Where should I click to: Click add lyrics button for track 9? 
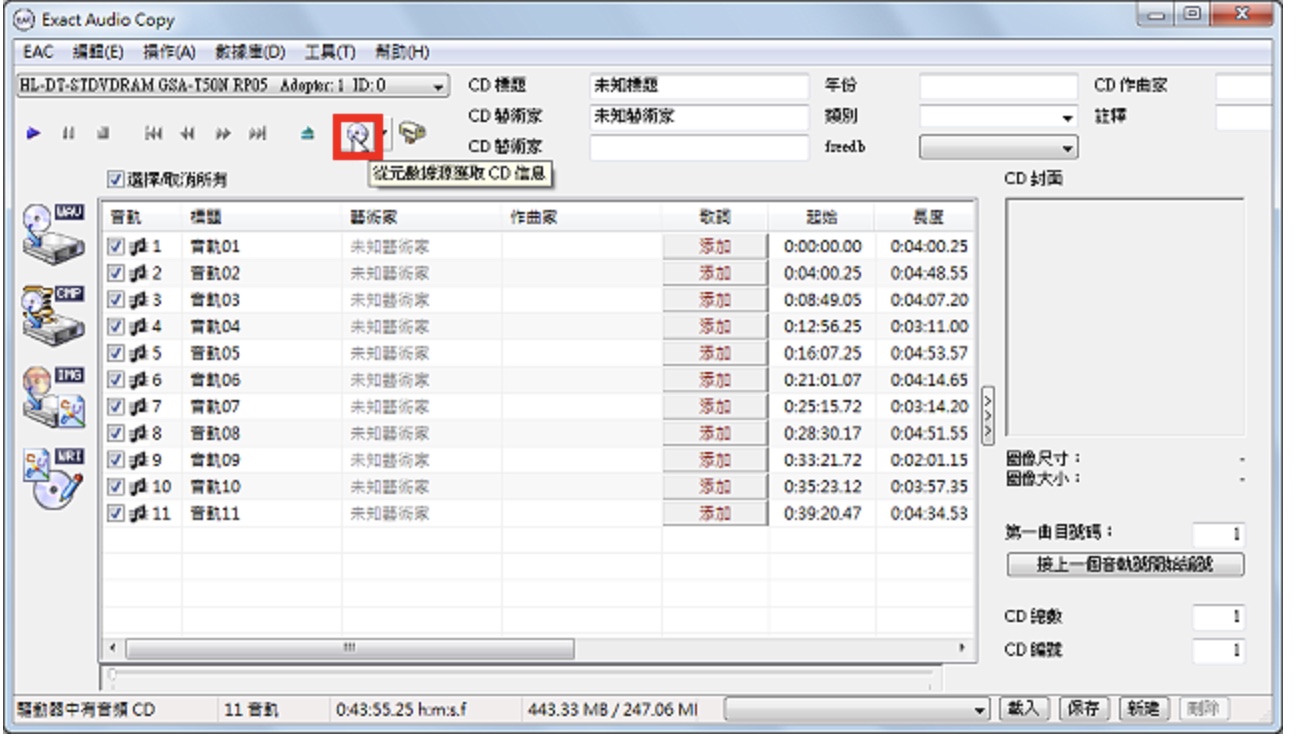(715, 460)
